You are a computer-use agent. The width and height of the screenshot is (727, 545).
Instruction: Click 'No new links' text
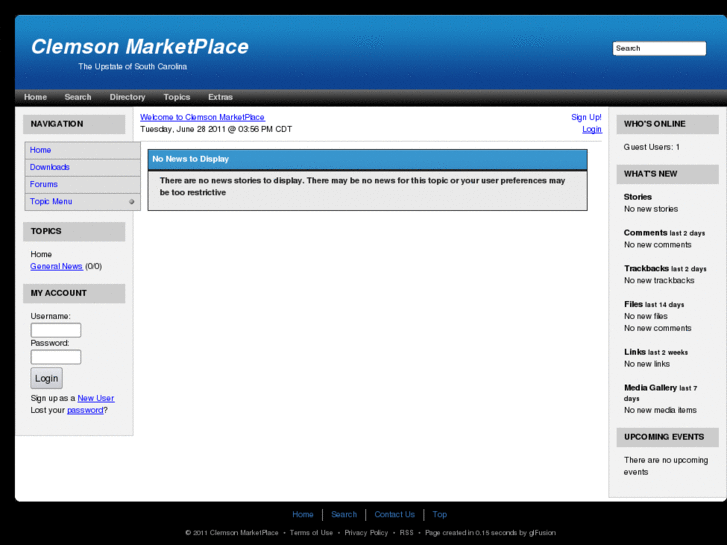click(647, 364)
